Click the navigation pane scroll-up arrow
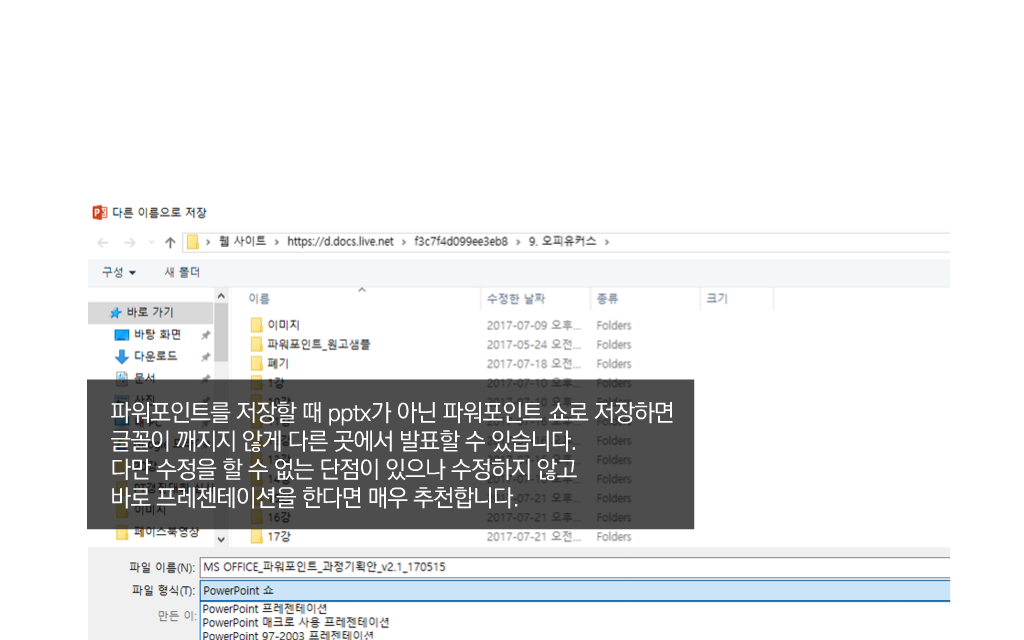 click(x=221, y=296)
